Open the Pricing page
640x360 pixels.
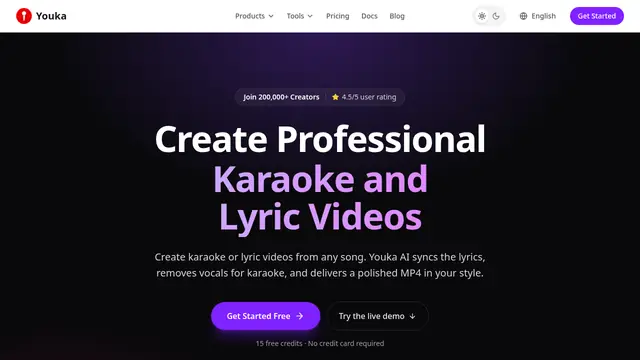click(x=338, y=16)
